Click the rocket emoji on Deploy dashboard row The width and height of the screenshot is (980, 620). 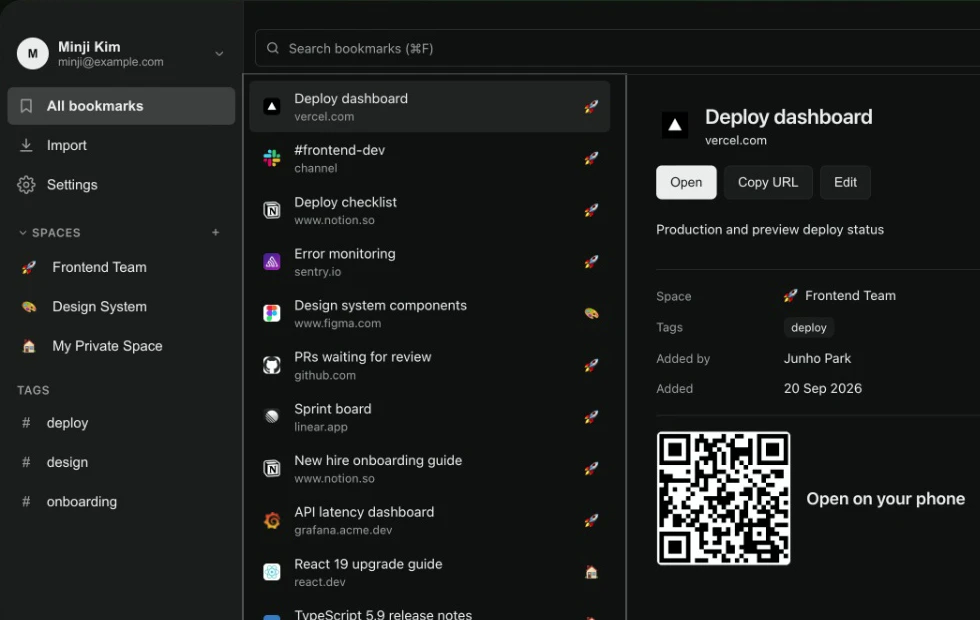coord(591,107)
